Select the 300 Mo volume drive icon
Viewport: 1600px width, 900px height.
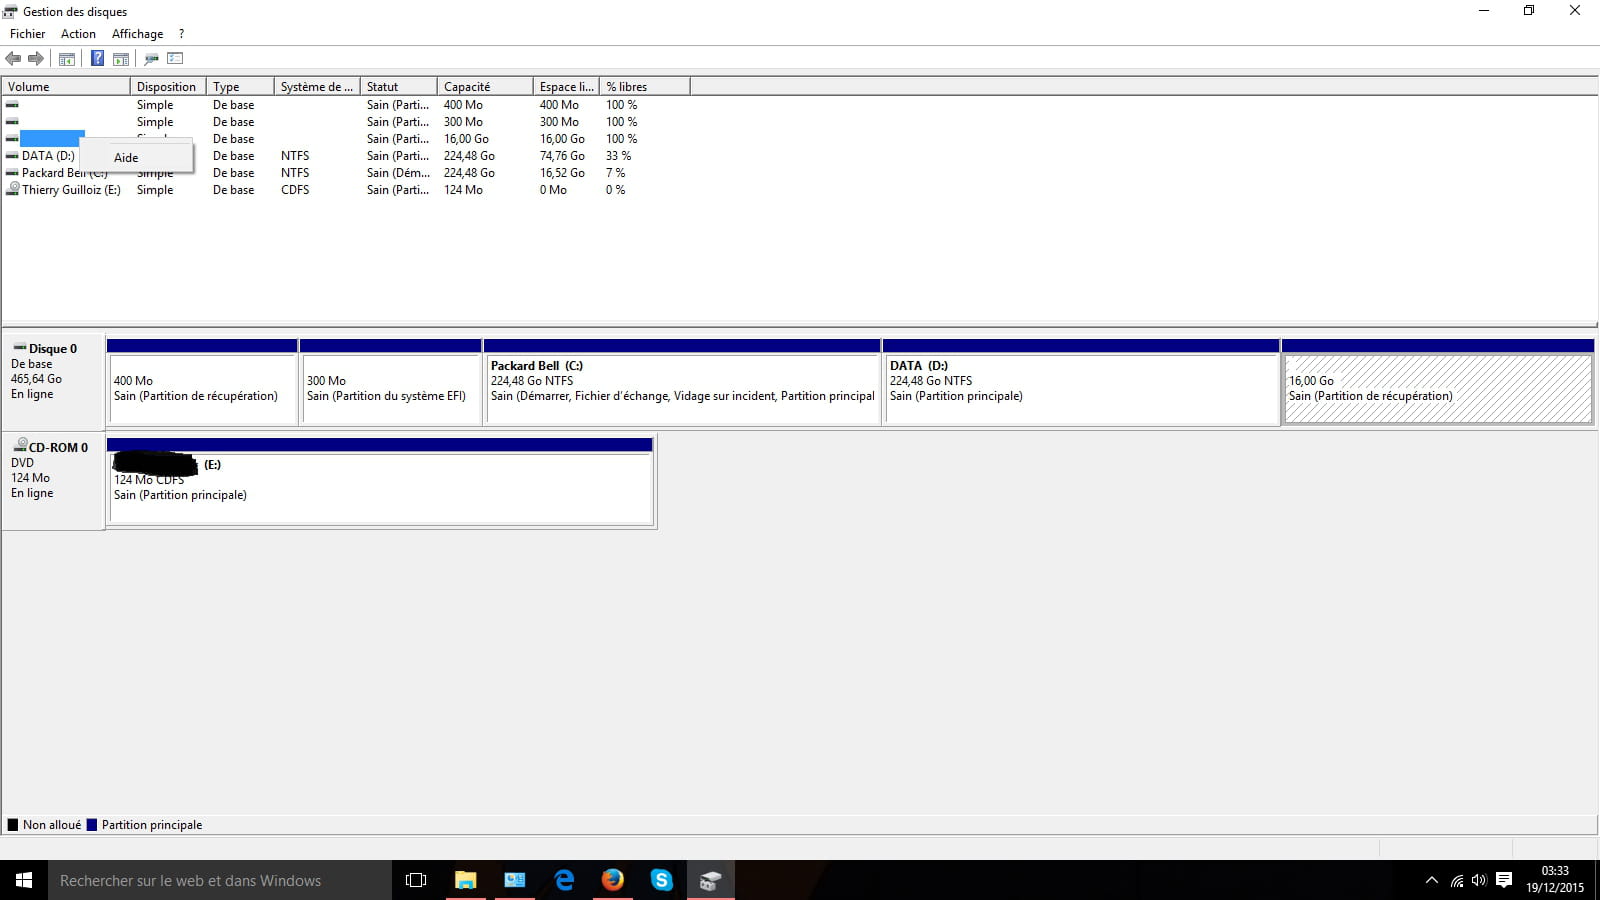click(12, 122)
